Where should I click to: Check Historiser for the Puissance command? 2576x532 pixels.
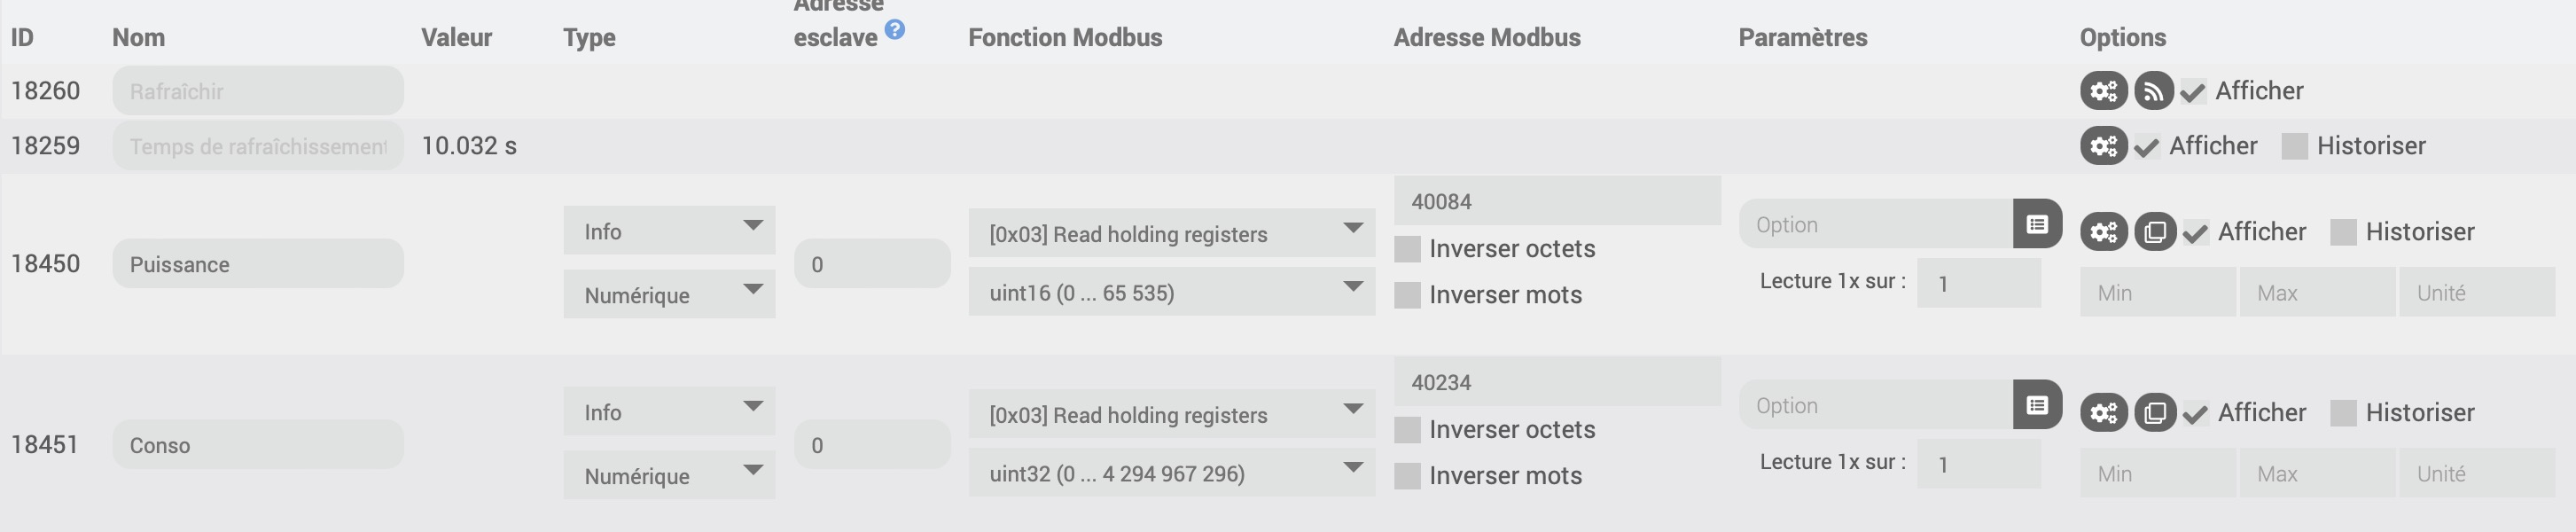[x=2343, y=232]
